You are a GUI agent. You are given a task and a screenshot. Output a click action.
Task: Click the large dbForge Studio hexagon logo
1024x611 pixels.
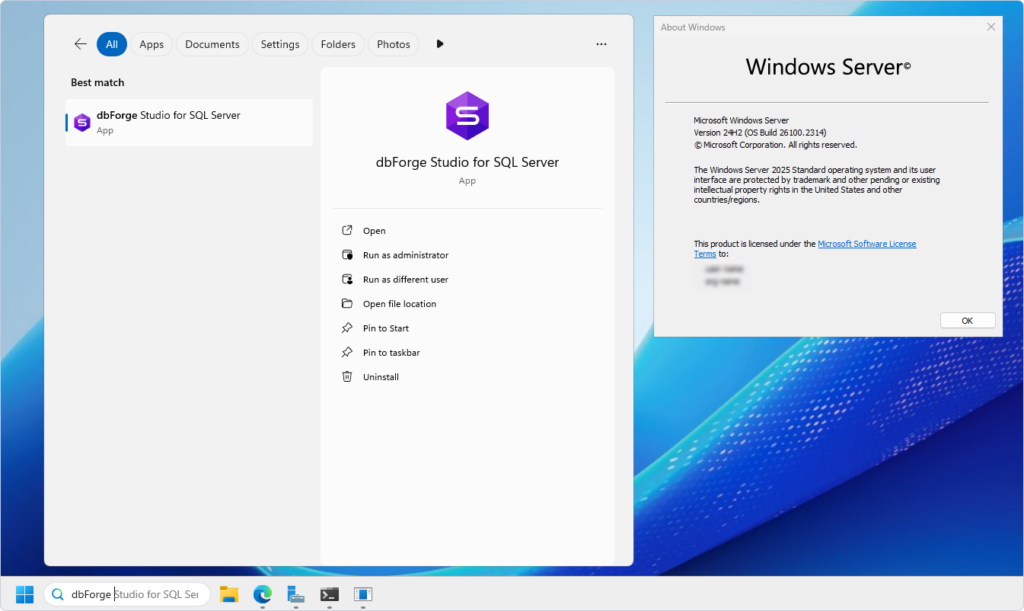[467, 116]
